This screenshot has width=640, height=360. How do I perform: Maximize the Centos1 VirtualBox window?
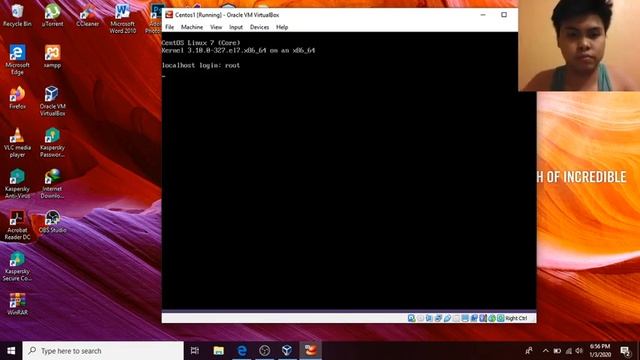pos(504,15)
